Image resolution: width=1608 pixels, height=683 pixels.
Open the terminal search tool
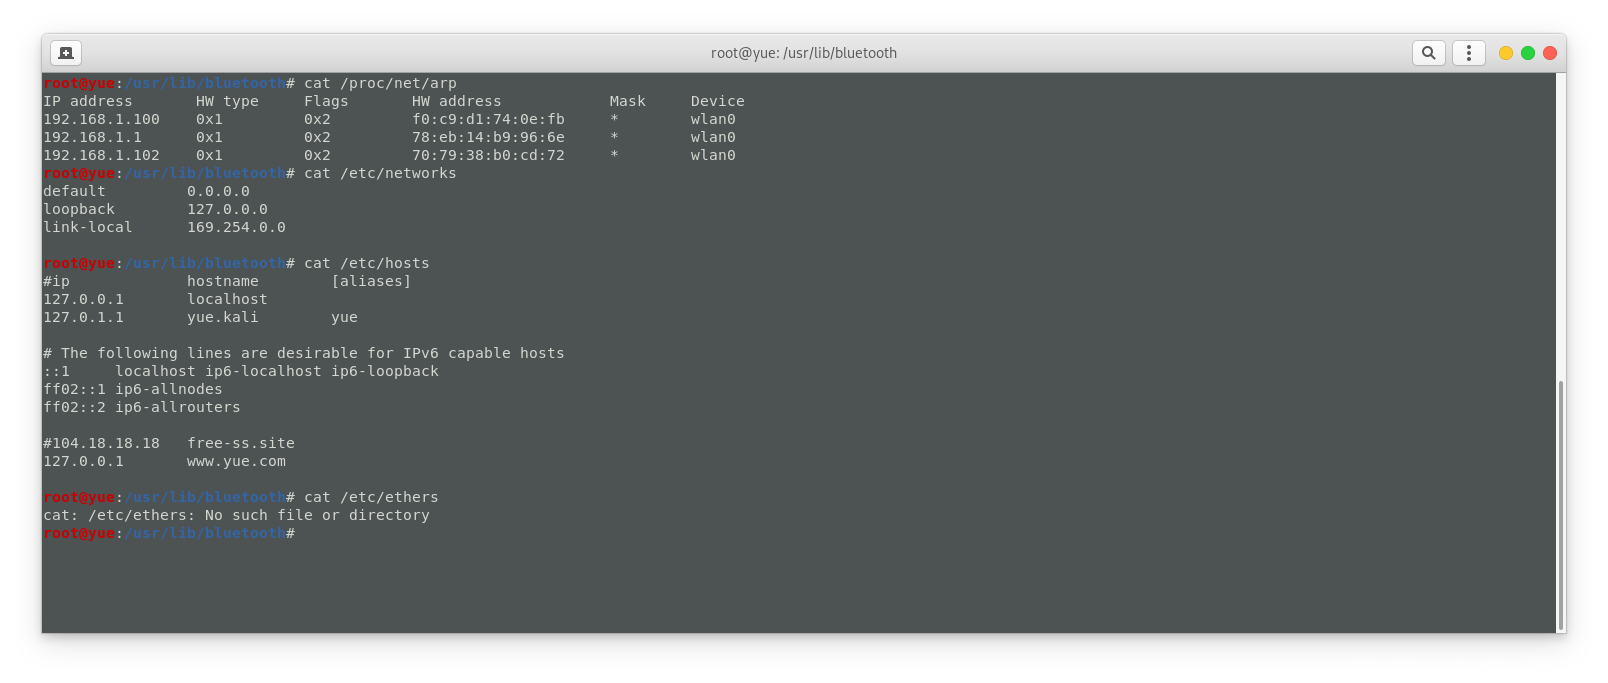tap(1429, 53)
